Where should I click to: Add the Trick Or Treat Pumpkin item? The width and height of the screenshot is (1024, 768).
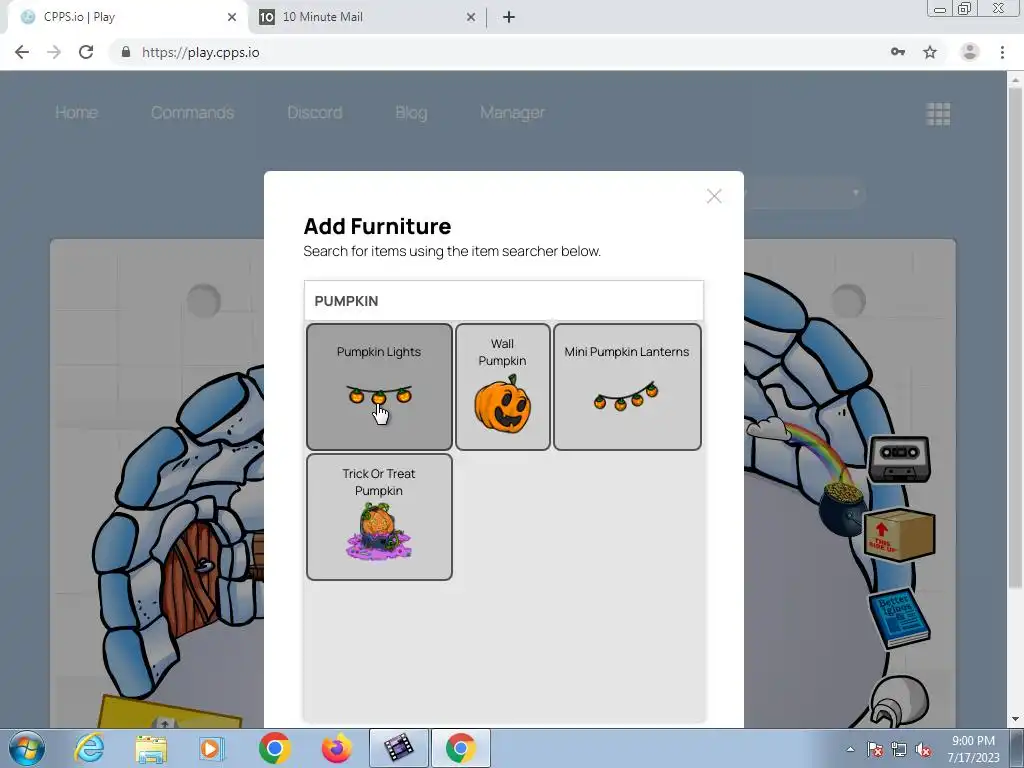379,517
